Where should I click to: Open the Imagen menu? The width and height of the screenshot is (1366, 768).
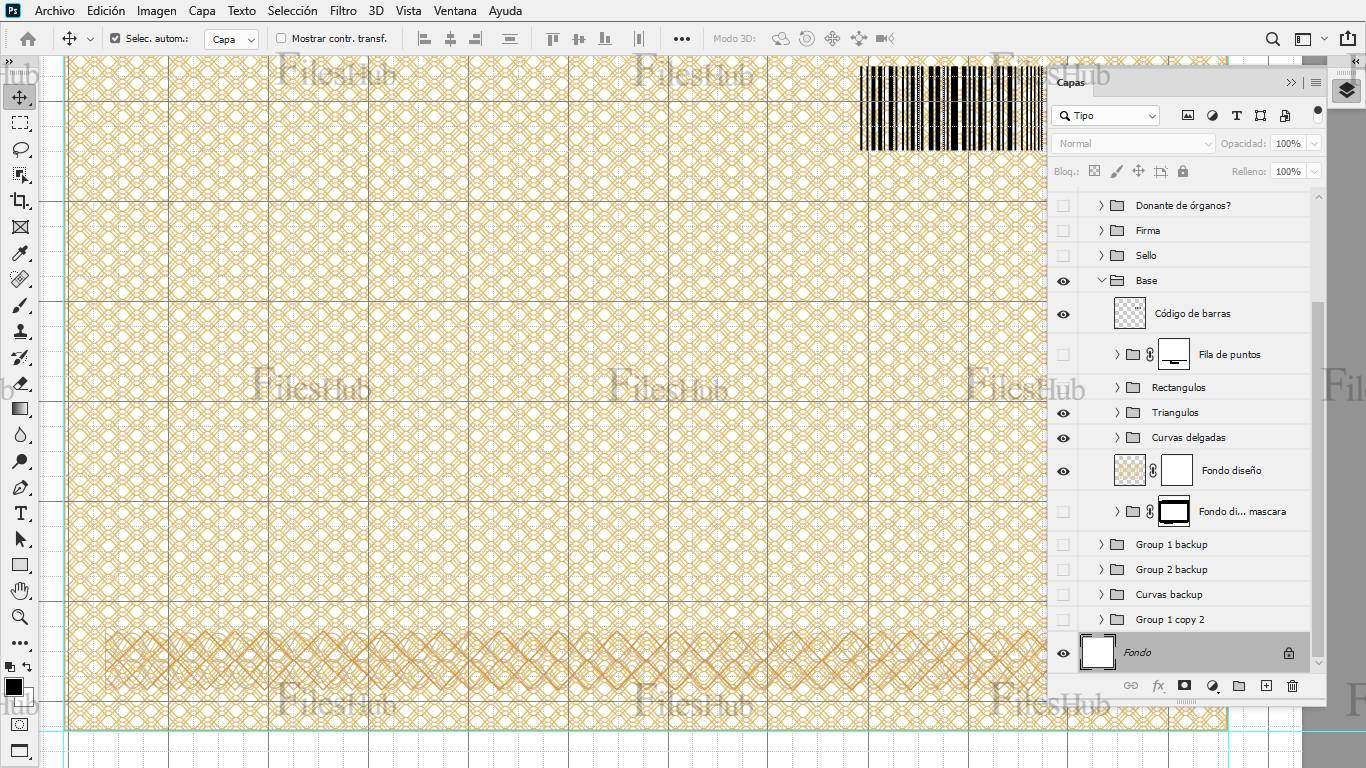pos(157,11)
